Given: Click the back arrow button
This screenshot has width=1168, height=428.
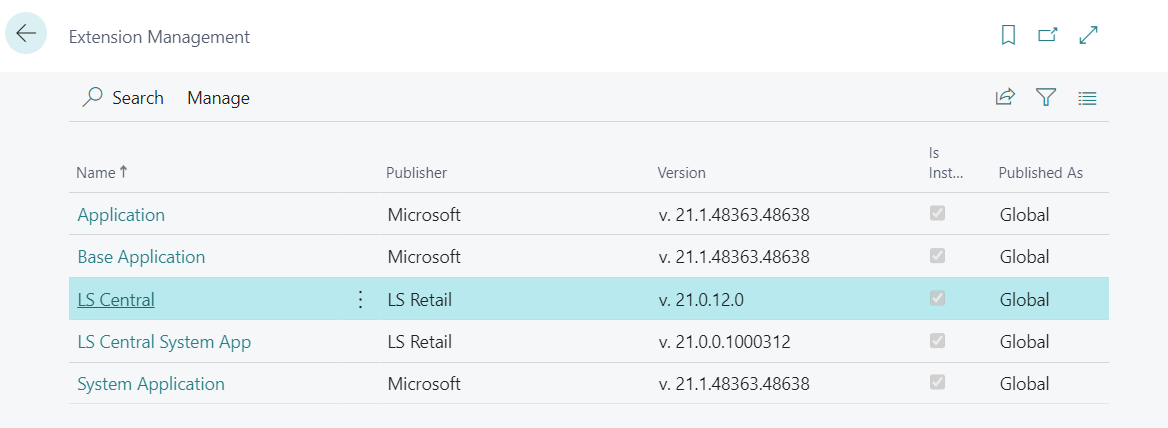Looking at the screenshot, I should click(26, 34).
